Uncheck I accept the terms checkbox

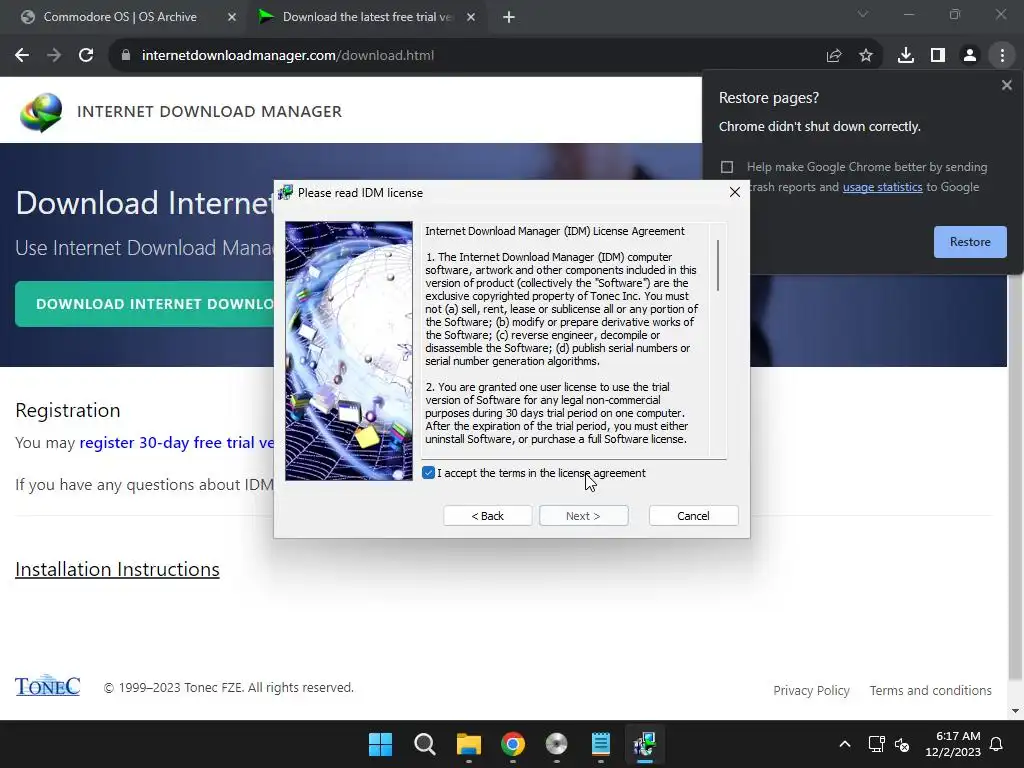coord(428,473)
